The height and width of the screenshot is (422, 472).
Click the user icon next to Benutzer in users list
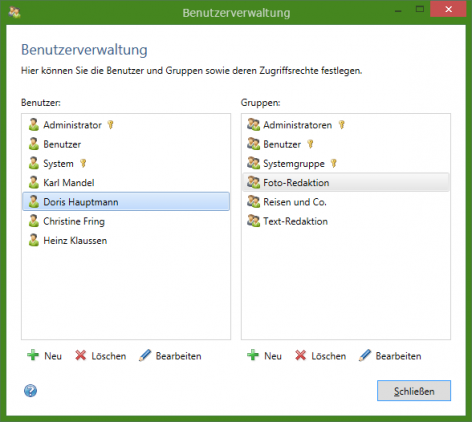34,144
